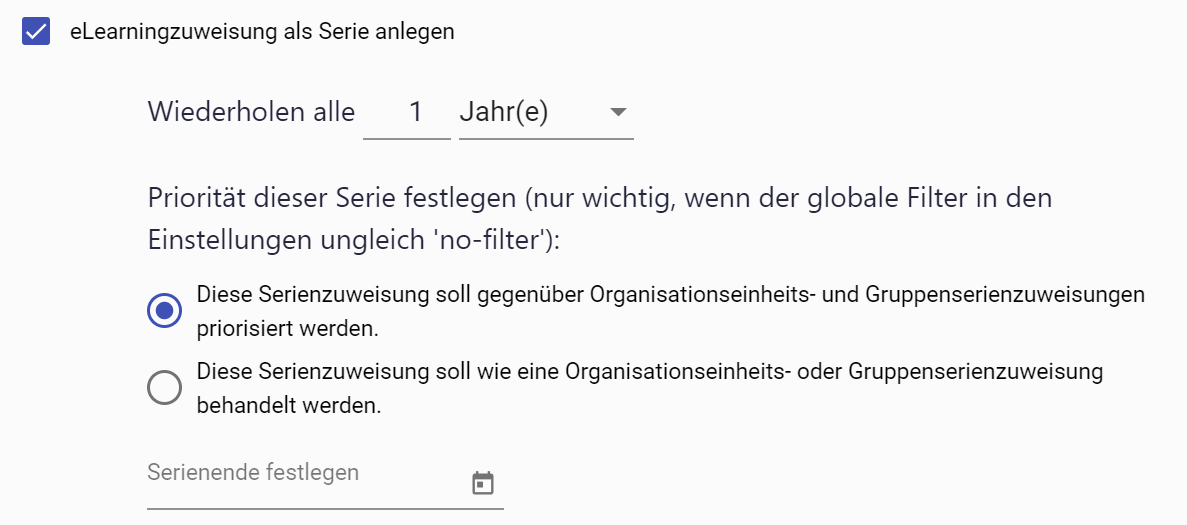The image size is (1187, 525).
Task: Click the 'eLearningzuweisung als Serie anlegen' label text
Action: coord(262,31)
